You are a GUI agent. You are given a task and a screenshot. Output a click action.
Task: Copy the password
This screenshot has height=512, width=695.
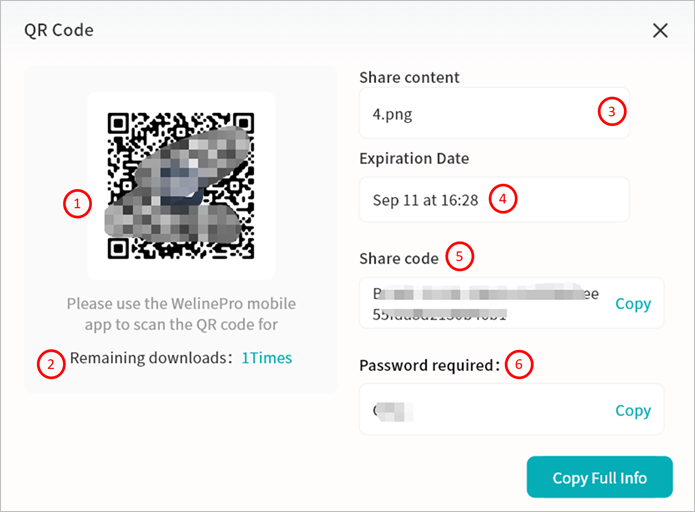(633, 410)
